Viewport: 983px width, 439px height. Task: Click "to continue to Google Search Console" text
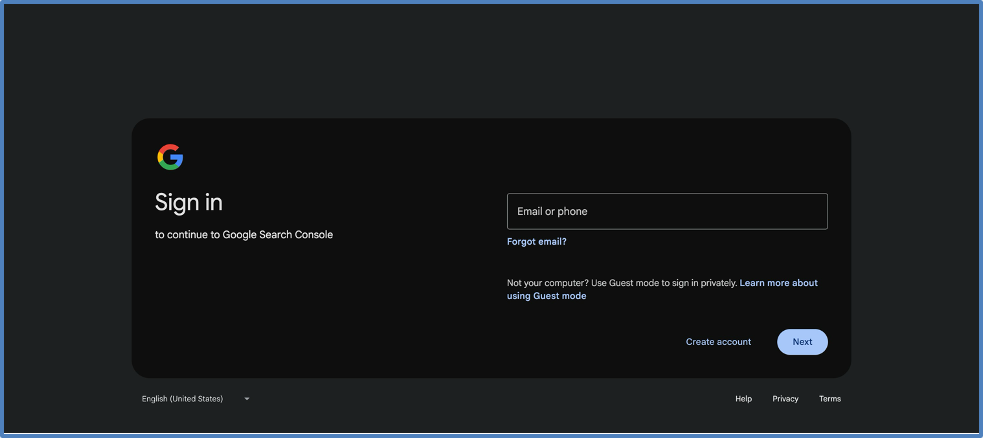pyautogui.click(x=244, y=235)
